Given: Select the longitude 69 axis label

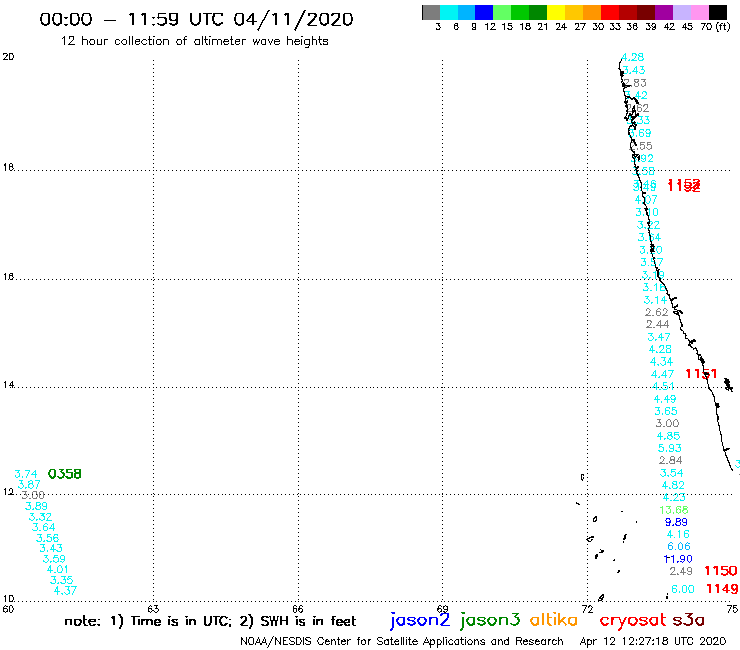Looking at the screenshot, I should (x=442, y=609).
